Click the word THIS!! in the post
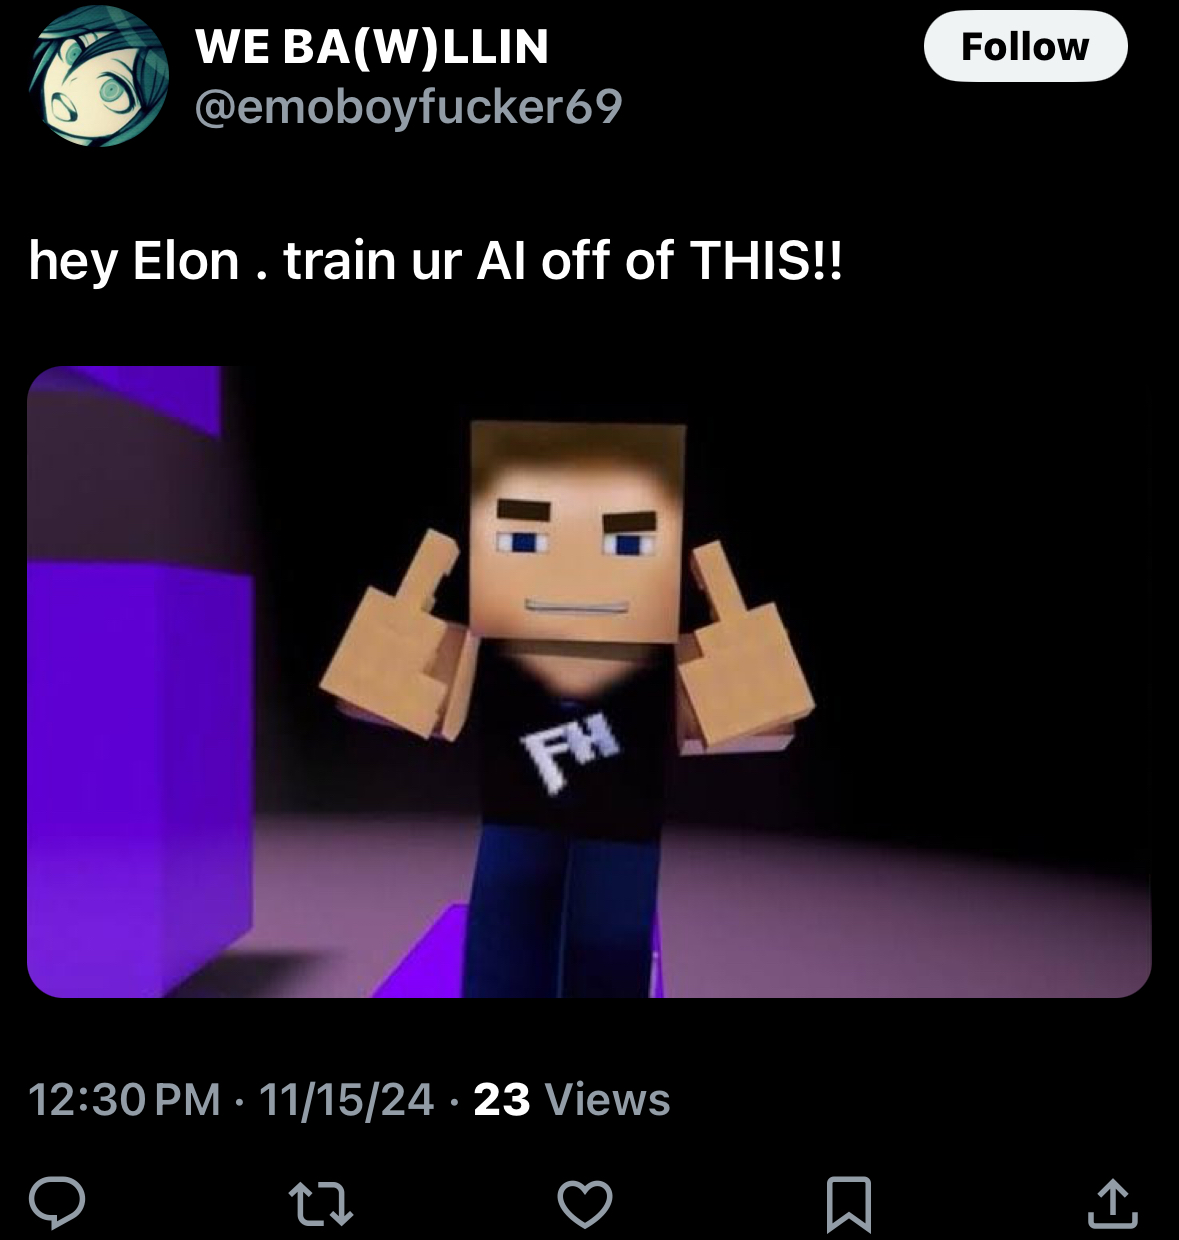Image resolution: width=1179 pixels, height=1240 pixels. click(x=766, y=260)
